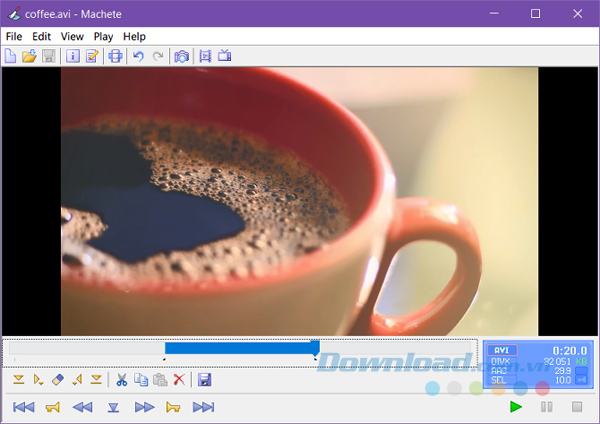Image resolution: width=600 pixels, height=424 pixels.
Task: Click the AAC audio codec label
Action: point(499,371)
